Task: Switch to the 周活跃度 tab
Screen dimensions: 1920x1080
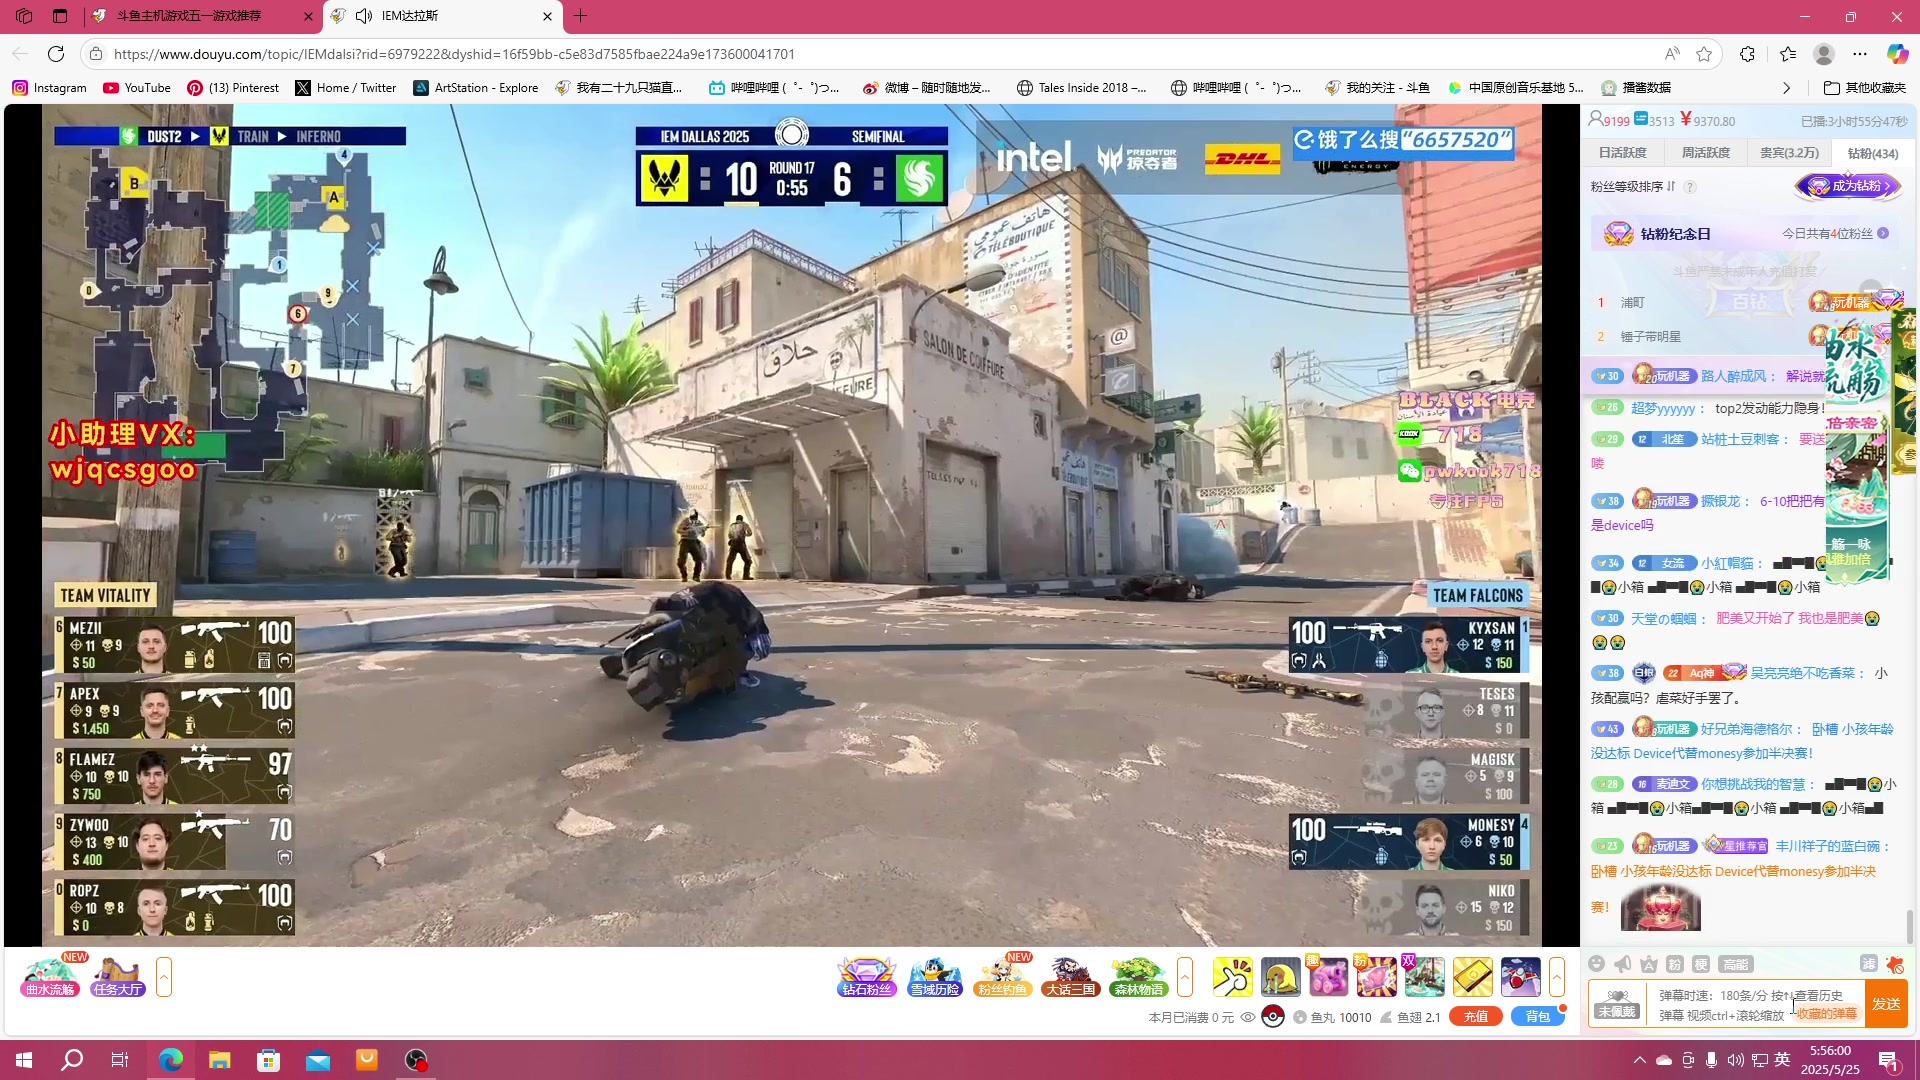Action: point(1705,153)
